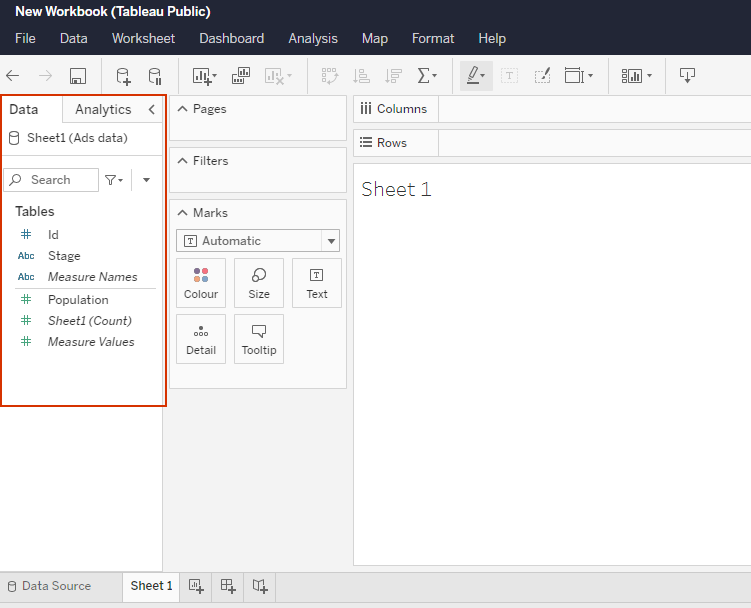Image resolution: width=751 pixels, height=608 pixels.
Task: Click the Save disk icon
Action: click(x=78, y=76)
